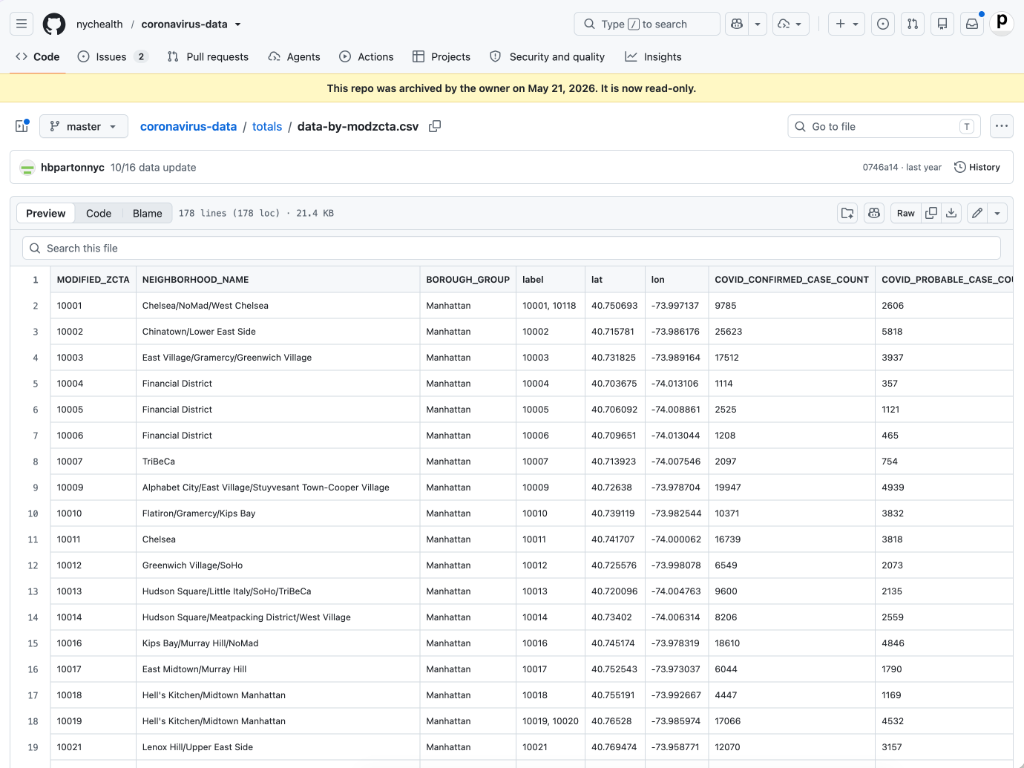Open the notifications inbox
The image size is (1024, 768).
point(972,24)
